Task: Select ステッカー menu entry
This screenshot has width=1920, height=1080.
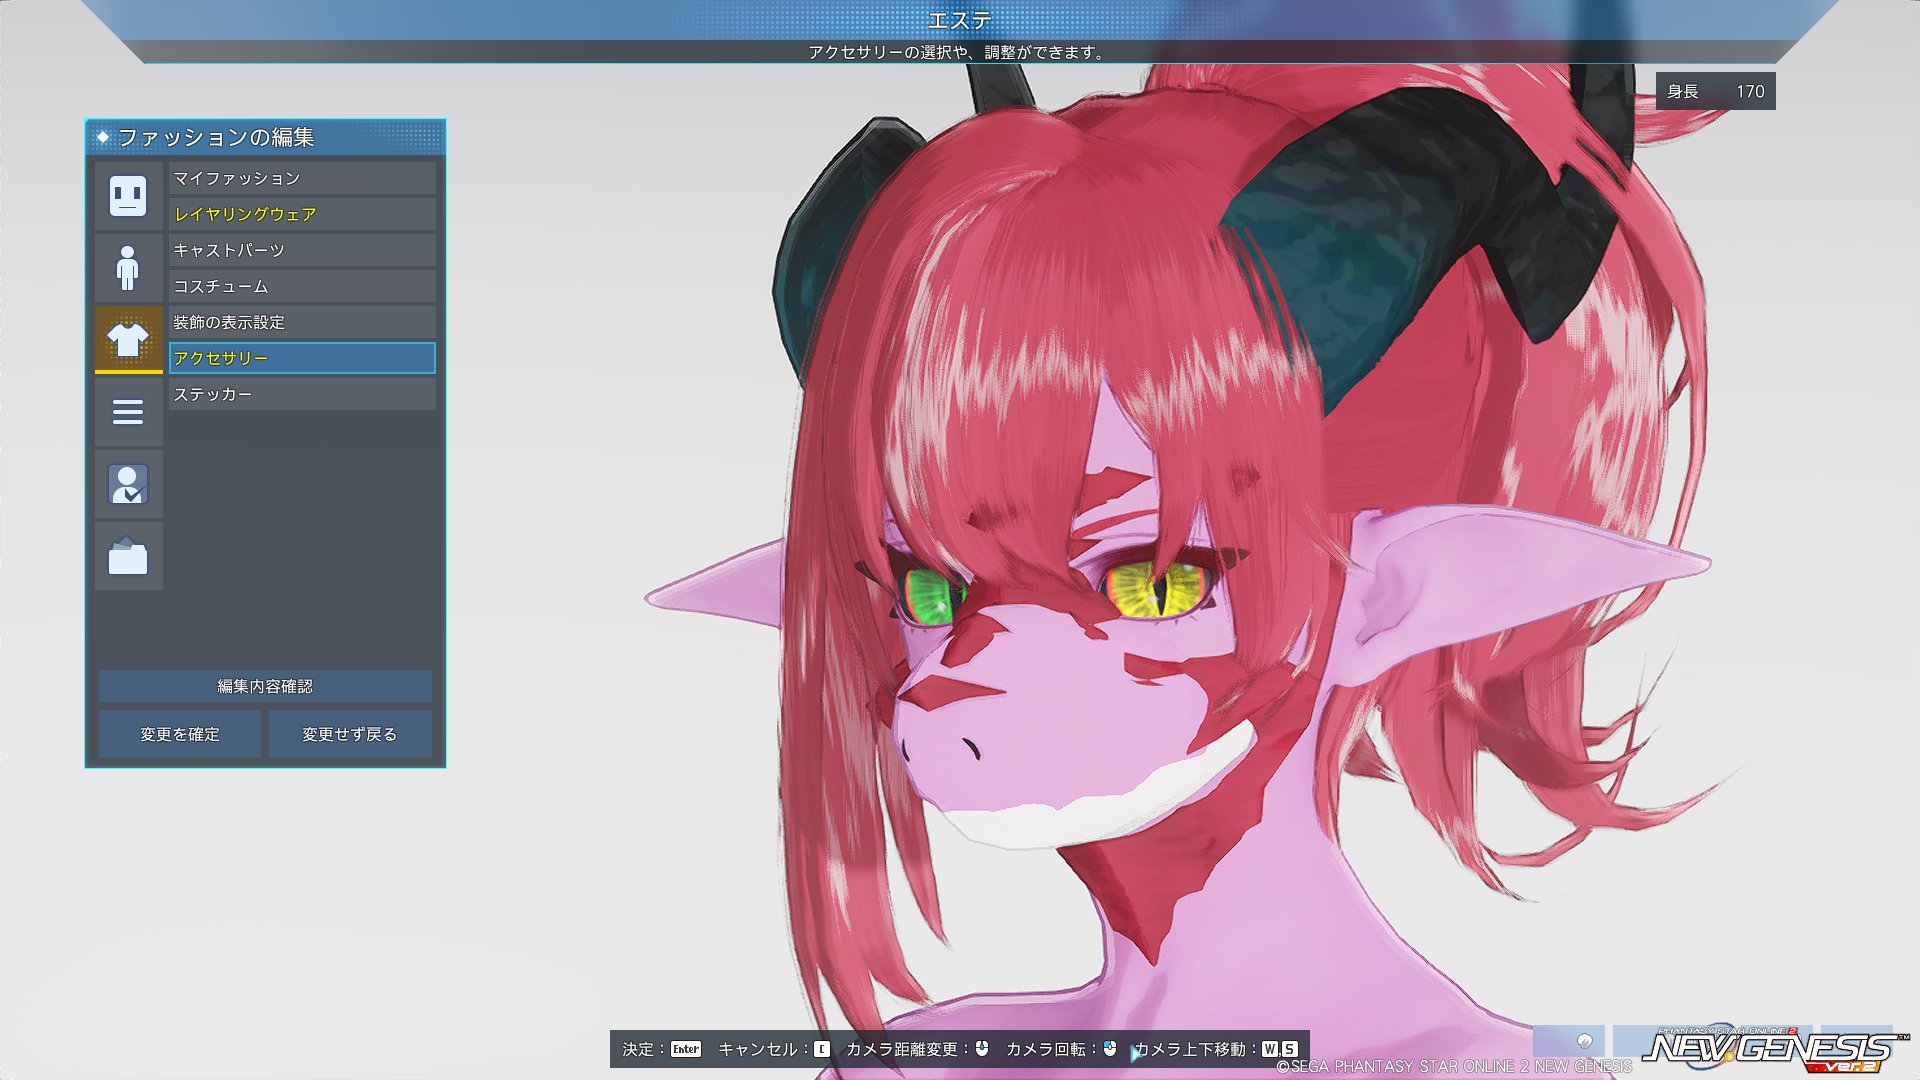Action: point(302,394)
